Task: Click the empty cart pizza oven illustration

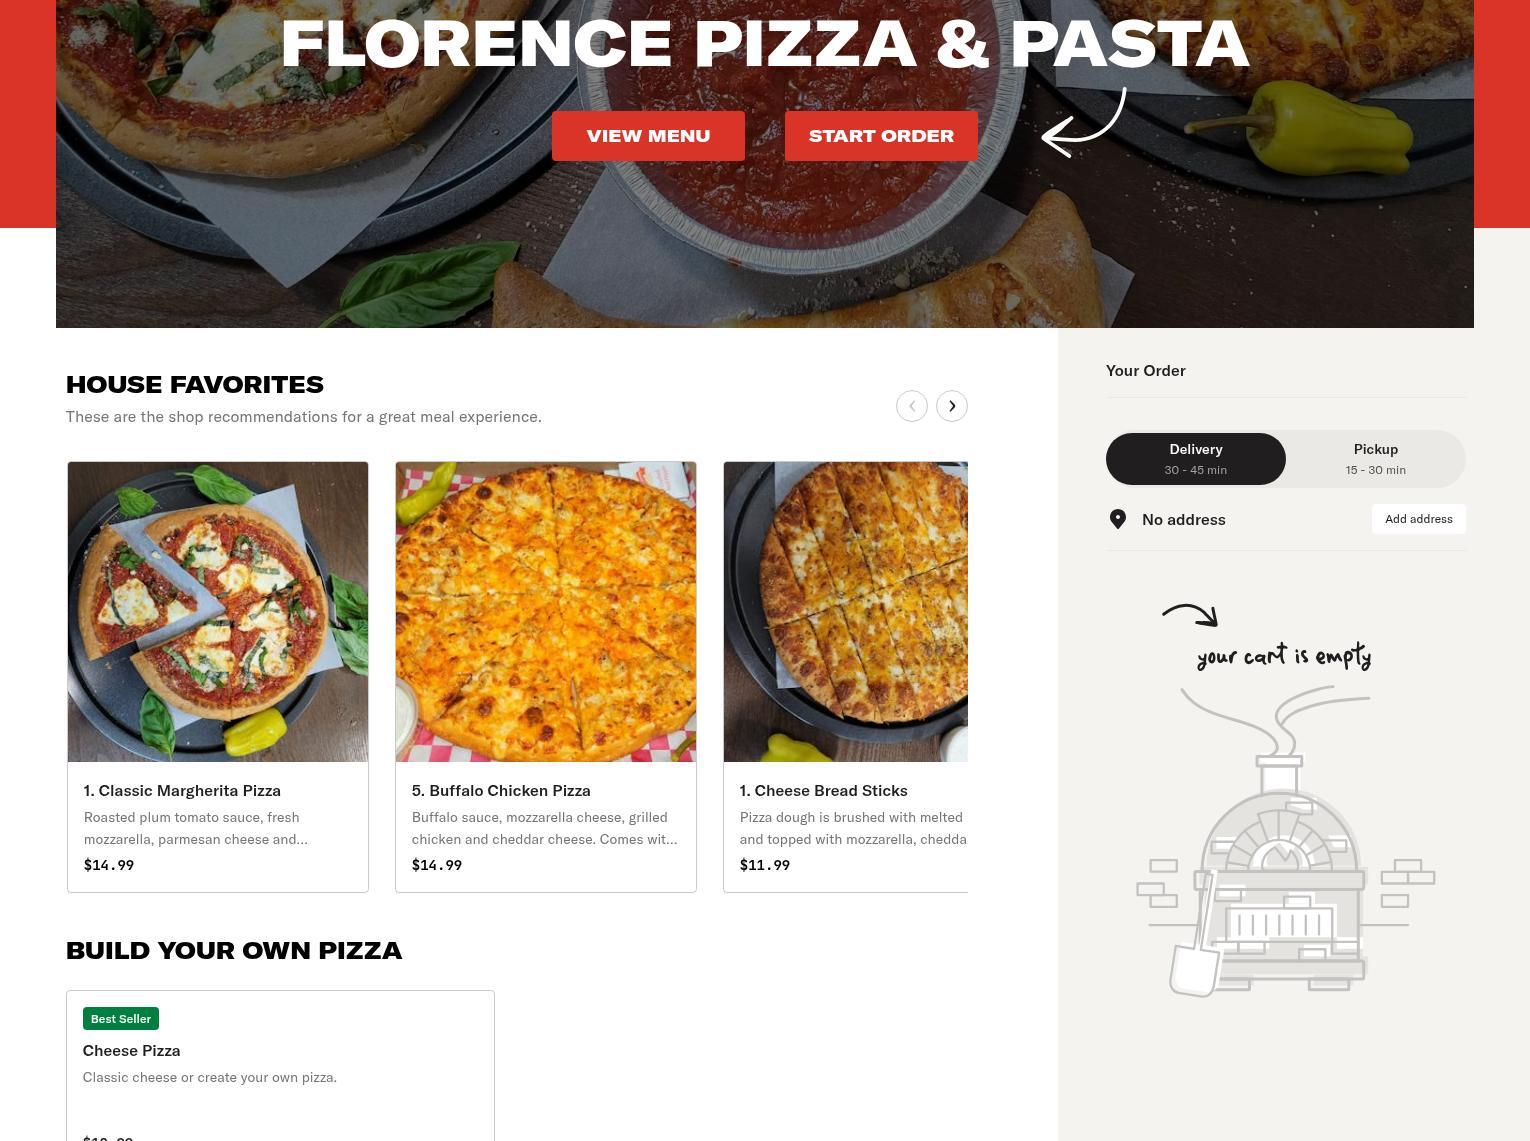Action: pos(1285,841)
